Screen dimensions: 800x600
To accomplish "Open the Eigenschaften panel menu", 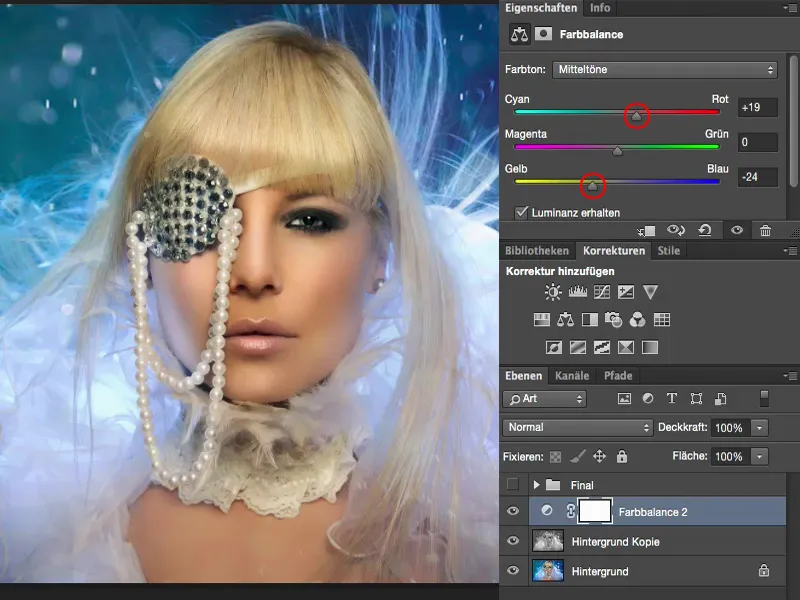I will (790, 8).
